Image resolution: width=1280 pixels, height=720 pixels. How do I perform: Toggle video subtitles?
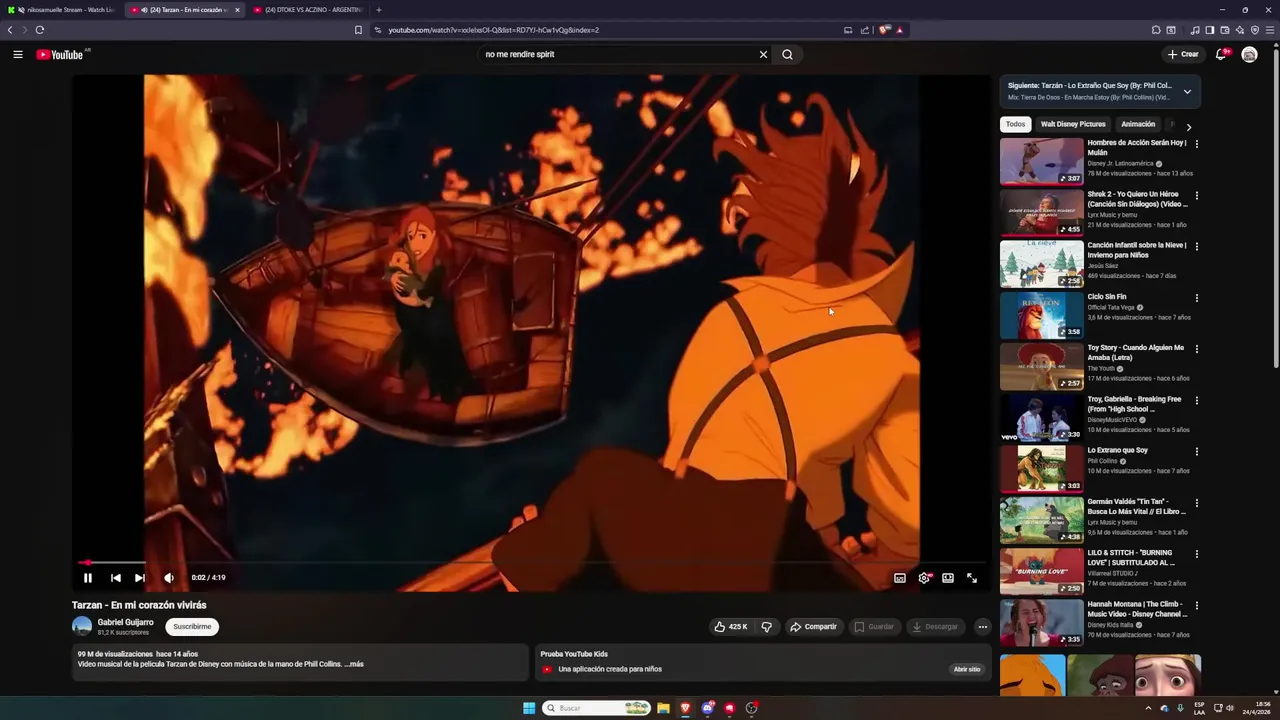tap(900, 578)
